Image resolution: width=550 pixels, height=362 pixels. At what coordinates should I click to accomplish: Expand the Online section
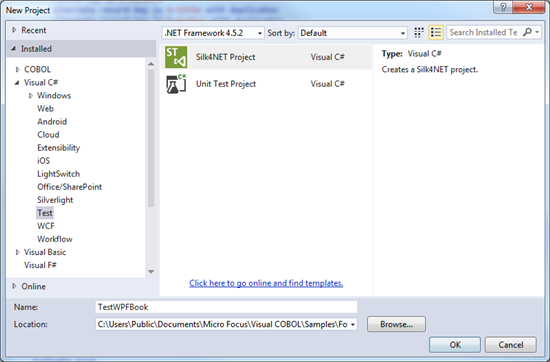pyautogui.click(x=14, y=286)
